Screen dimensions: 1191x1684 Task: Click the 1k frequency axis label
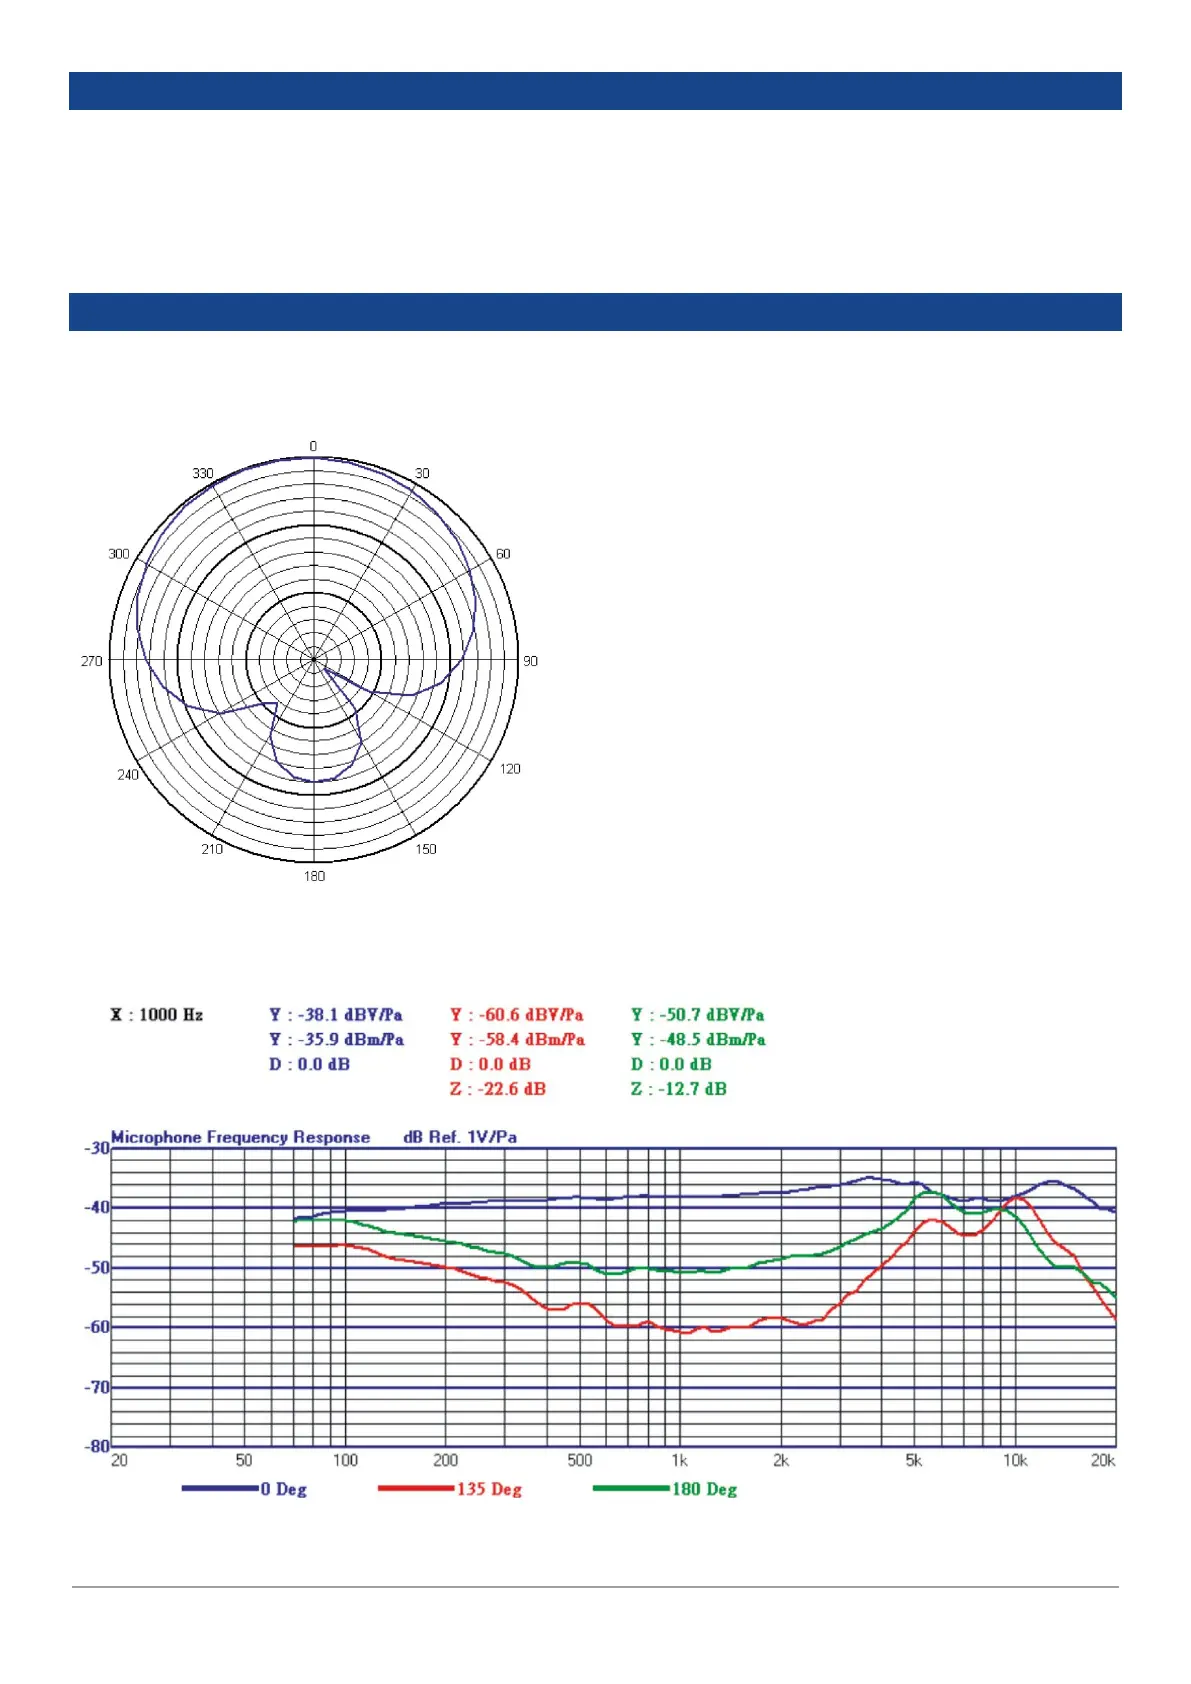point(680,1461)
